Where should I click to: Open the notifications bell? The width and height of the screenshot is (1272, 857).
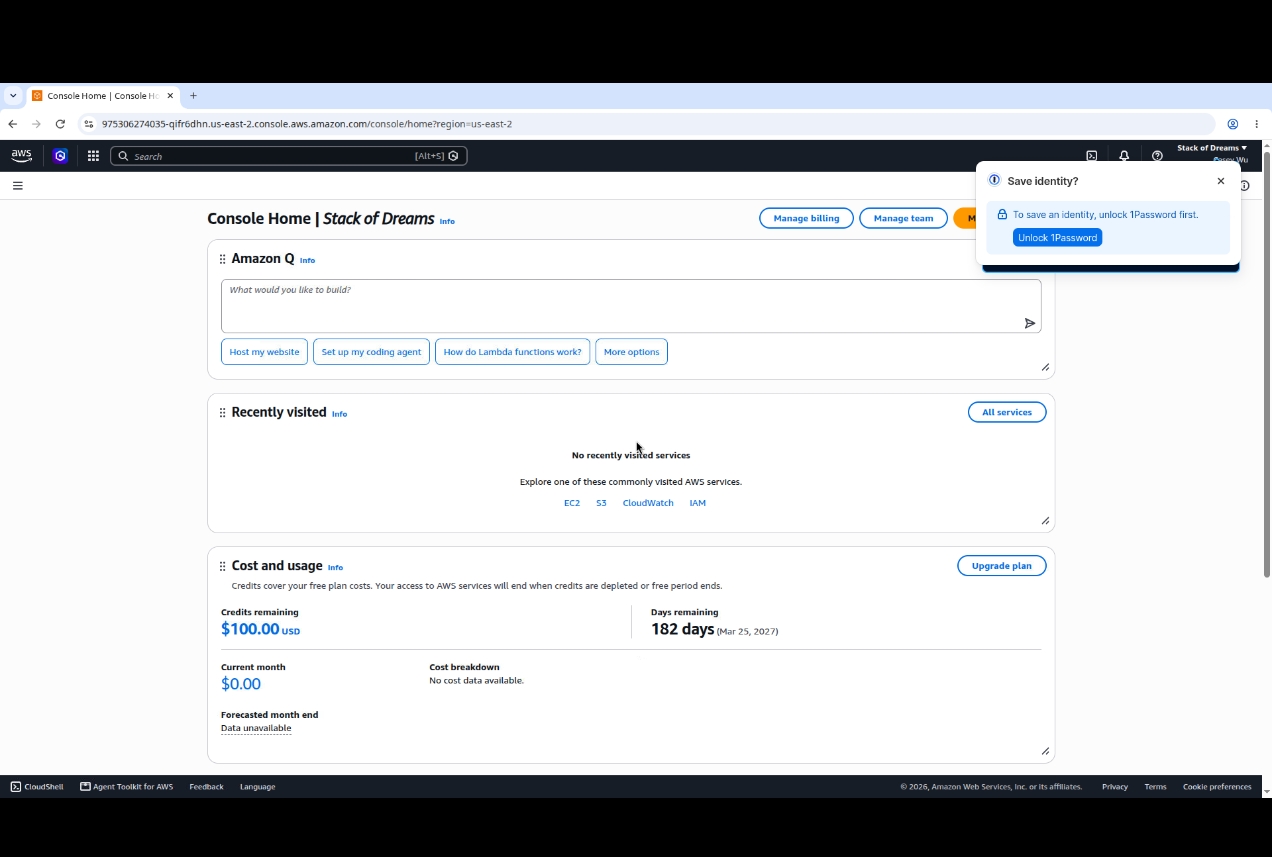[1124, 156]
